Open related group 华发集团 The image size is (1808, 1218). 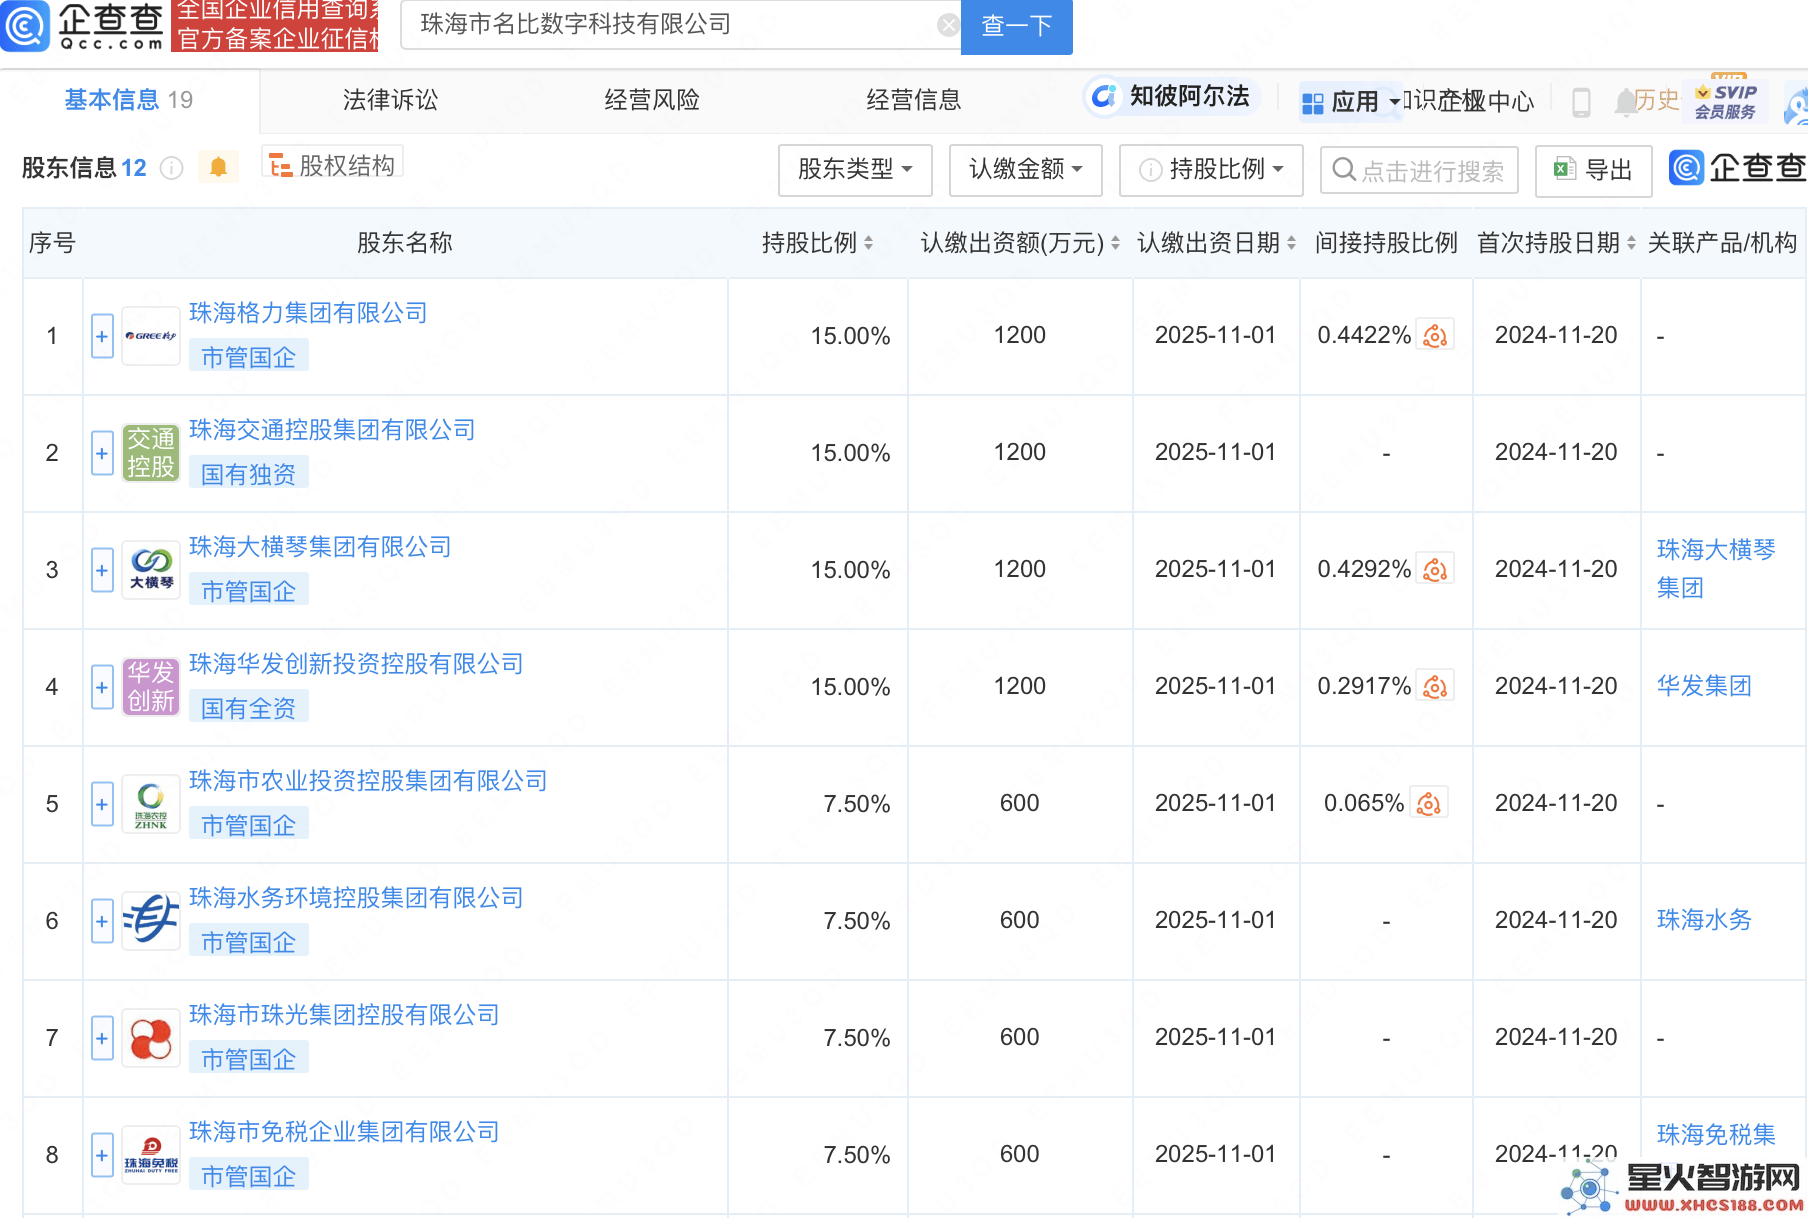point(1704,686)
